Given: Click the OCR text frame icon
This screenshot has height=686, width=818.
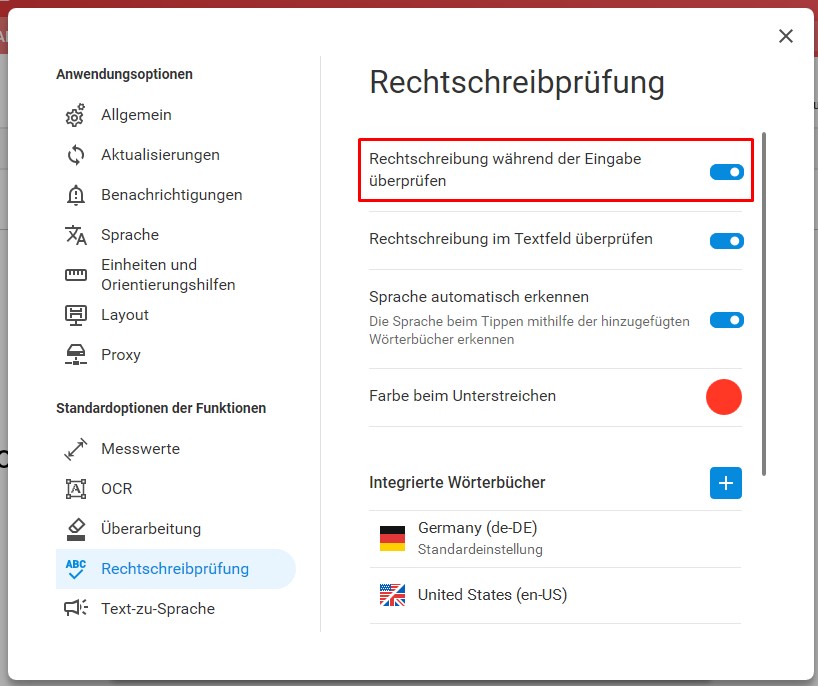Looking at the screenshot, I should [x=76, y=489].
